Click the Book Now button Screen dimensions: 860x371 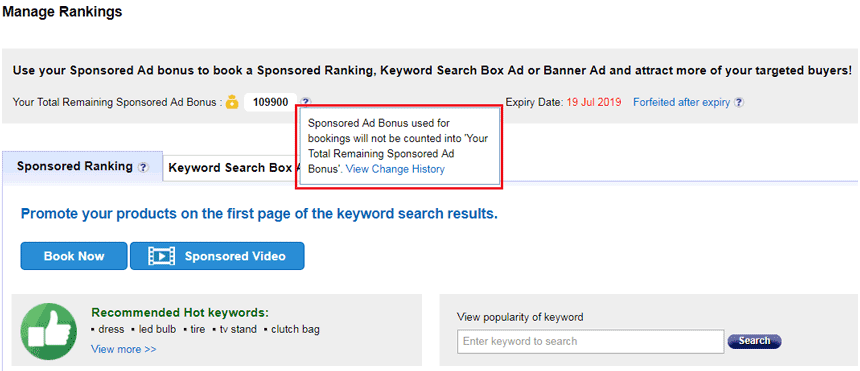(x=74, y=256)
